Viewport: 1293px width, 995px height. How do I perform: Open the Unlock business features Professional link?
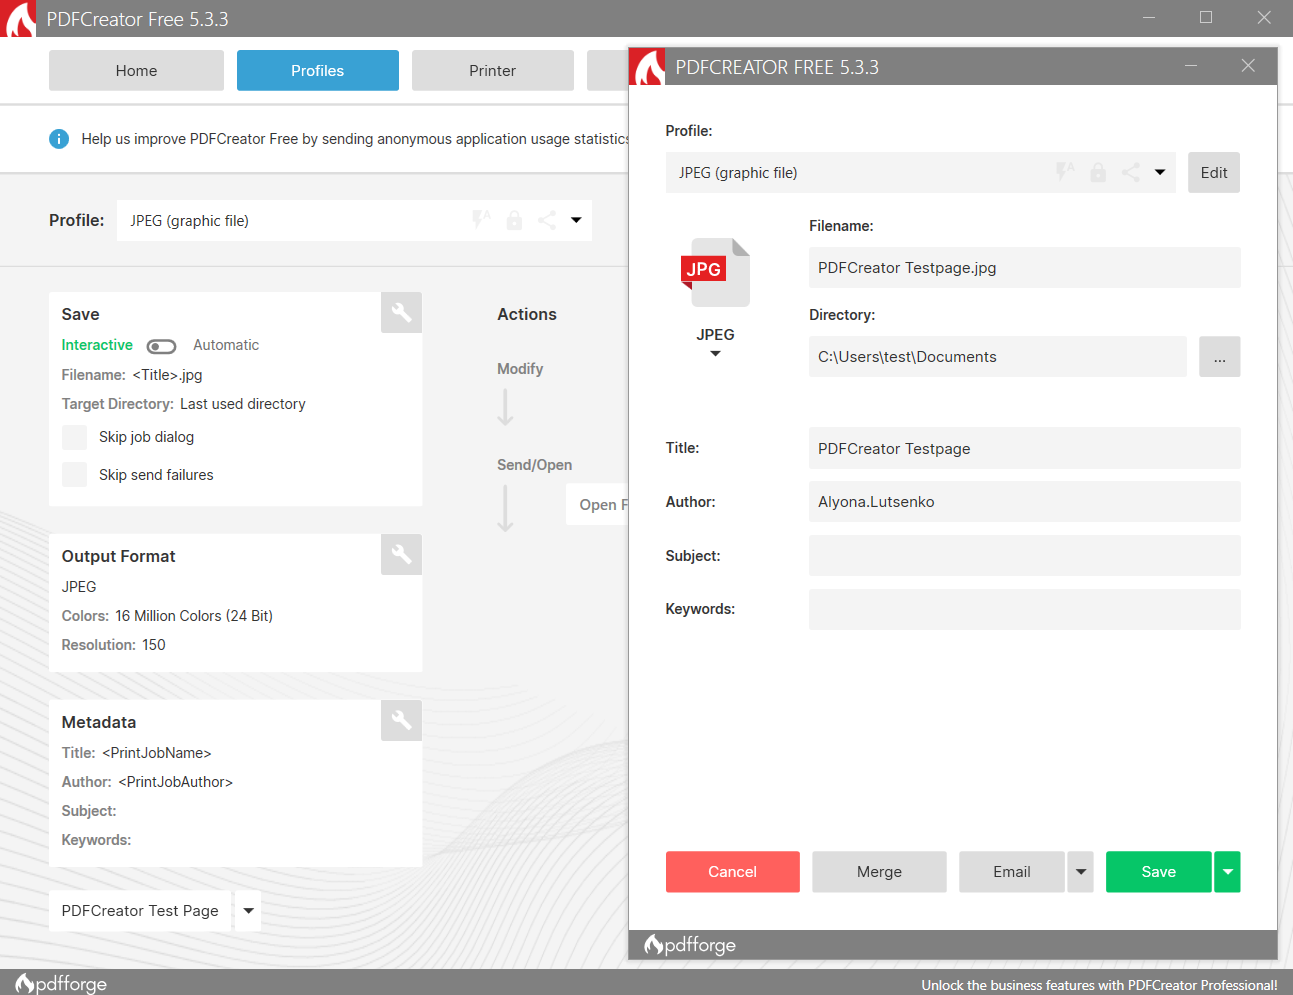[1099, 985]
